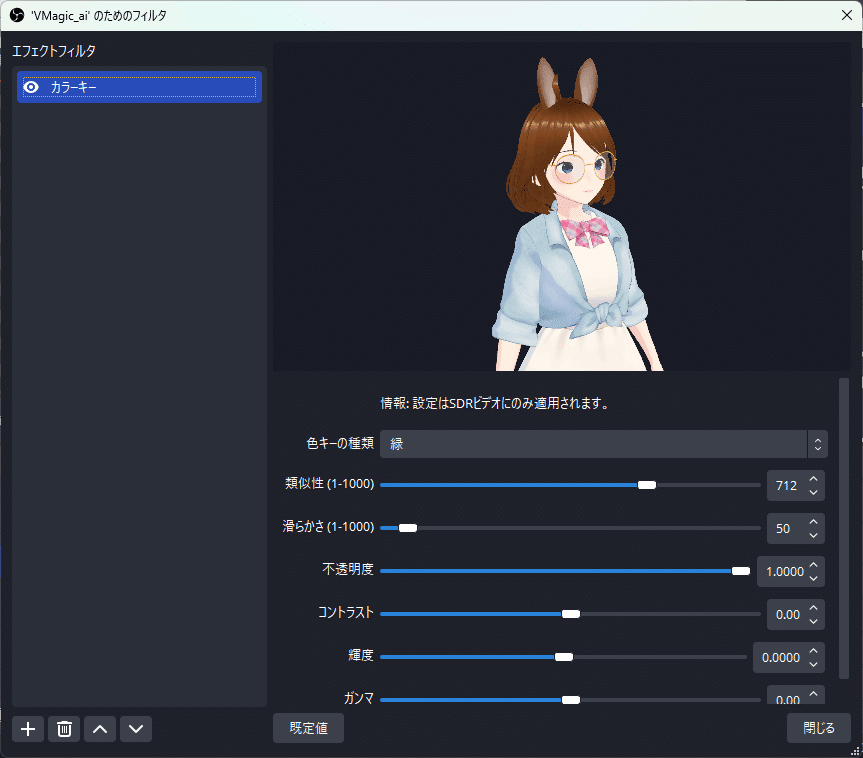The height and width of the screenshot is (758, 863).
Task: Click the trash icon to delete filter
Action: tap(64, 729)
